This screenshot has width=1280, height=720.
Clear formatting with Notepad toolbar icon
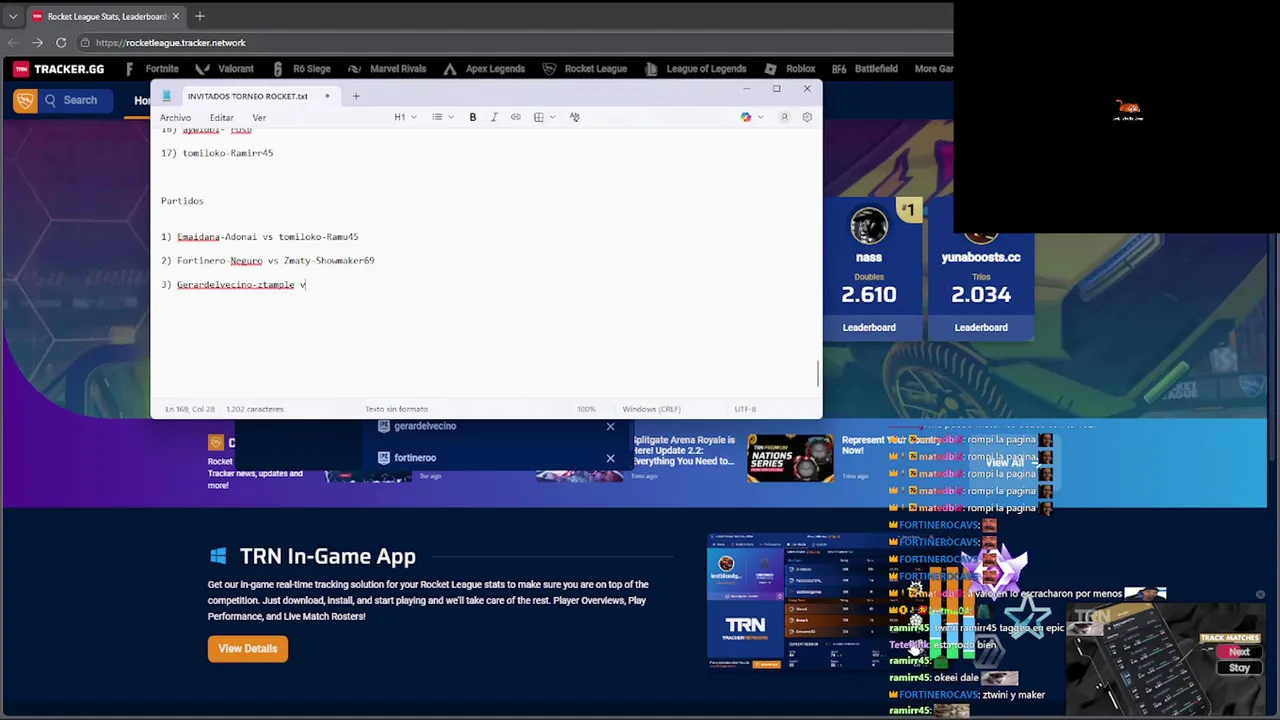(x=574, y=117)
